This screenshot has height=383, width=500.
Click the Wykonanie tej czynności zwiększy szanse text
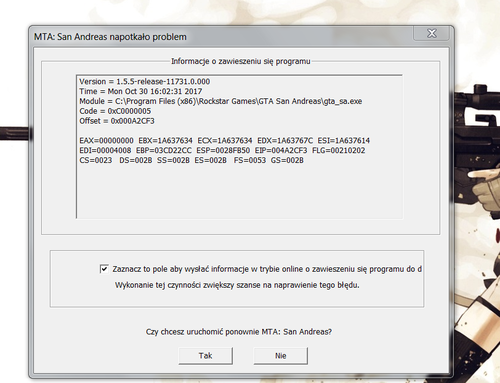[237, 285]
